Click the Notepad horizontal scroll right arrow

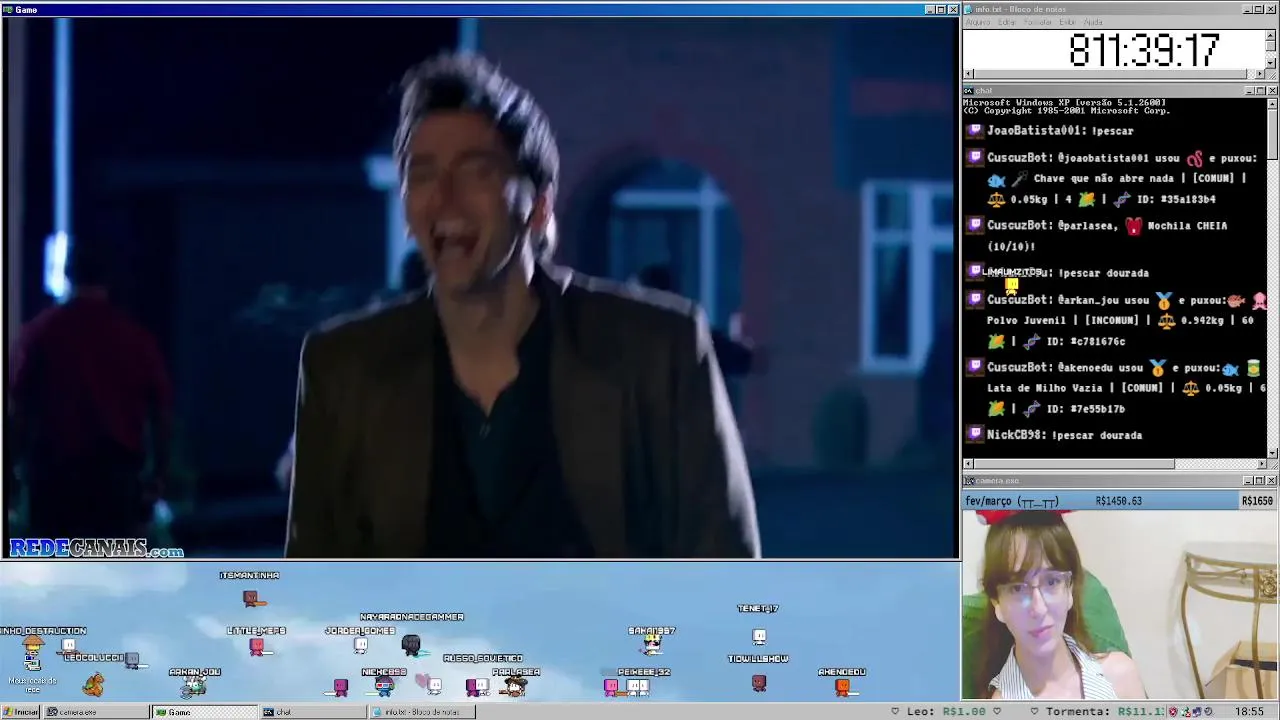click(x=1260, y=74)
